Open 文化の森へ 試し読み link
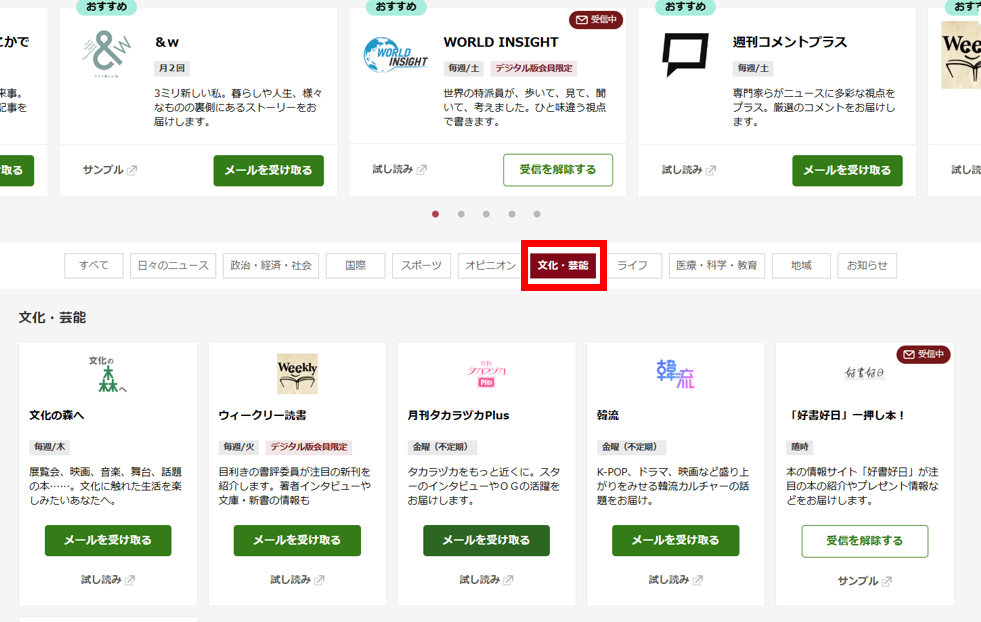Viewport: 981px width, 622px height. point(101,580)
